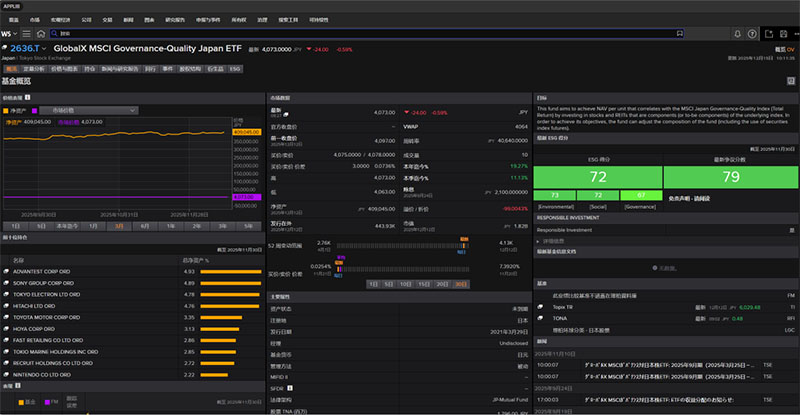Viewport: 800px width, 415px height.
Task: Open the WS workspace dropdown
Action: point(10,33)
